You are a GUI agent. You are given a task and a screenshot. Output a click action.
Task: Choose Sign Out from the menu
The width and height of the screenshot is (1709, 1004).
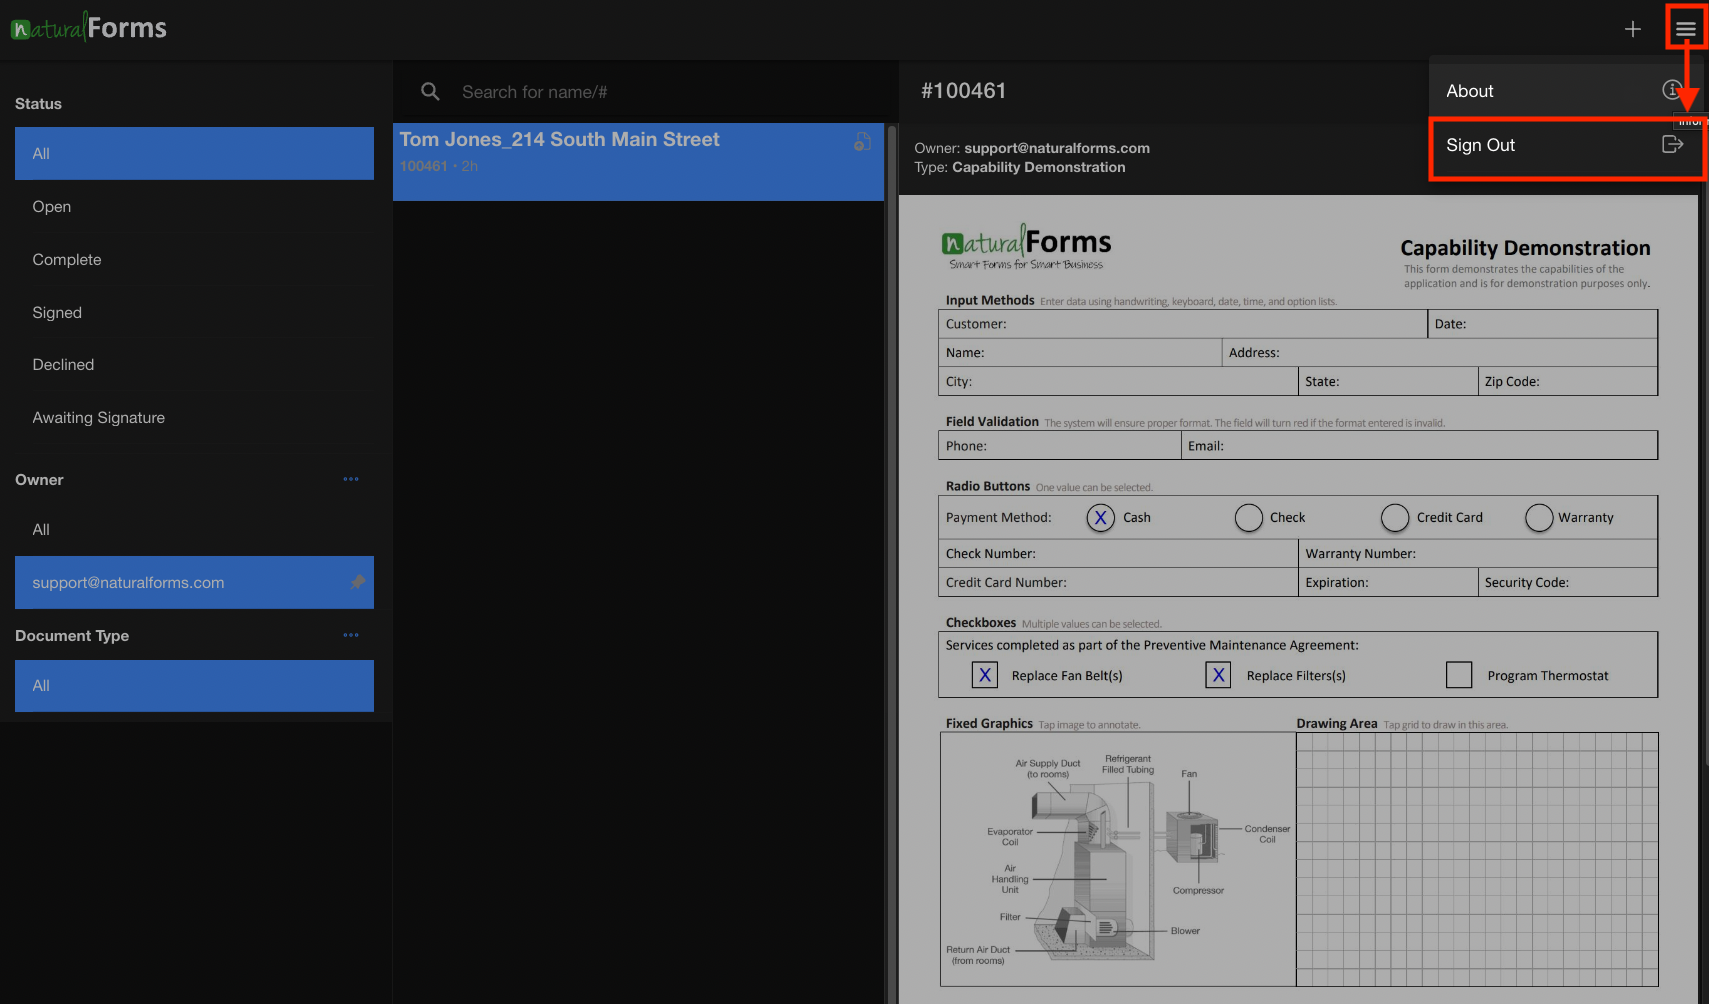(1565, 146)
